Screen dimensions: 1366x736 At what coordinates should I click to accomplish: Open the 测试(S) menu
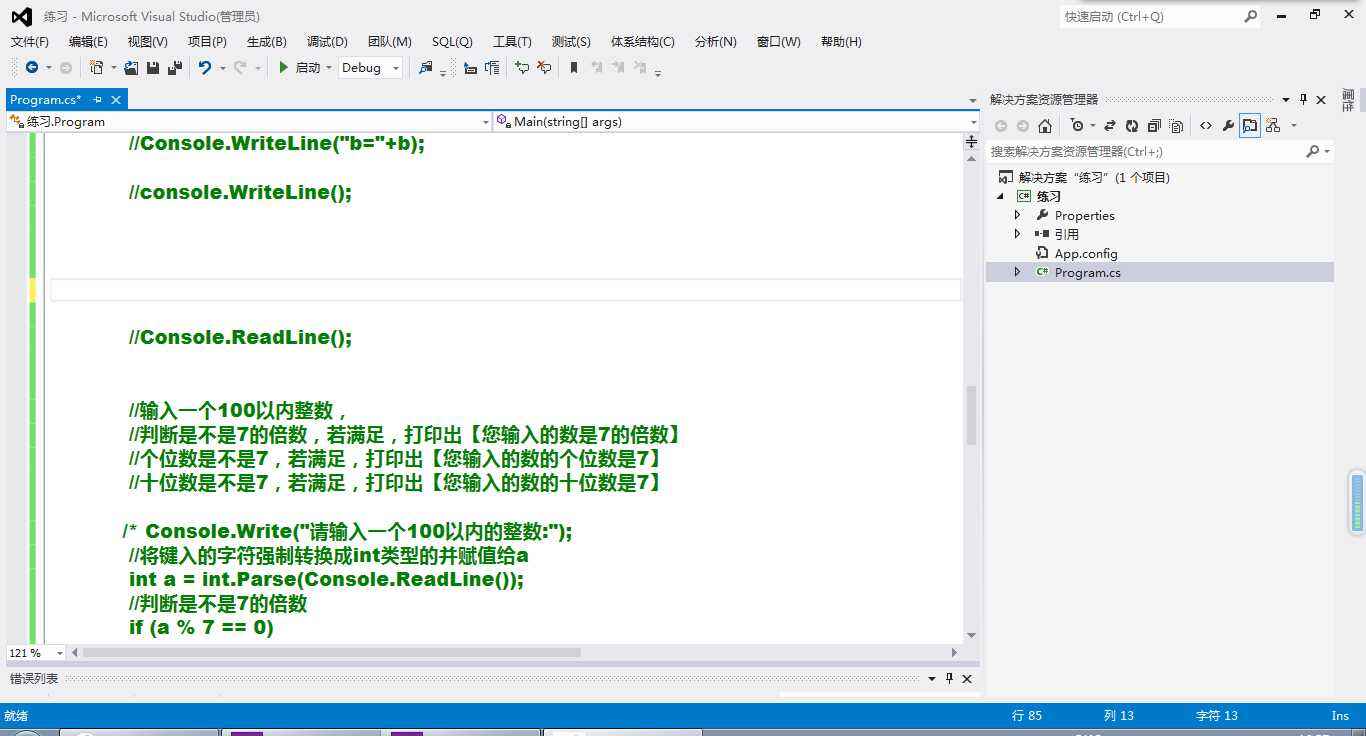pos(571,41)
